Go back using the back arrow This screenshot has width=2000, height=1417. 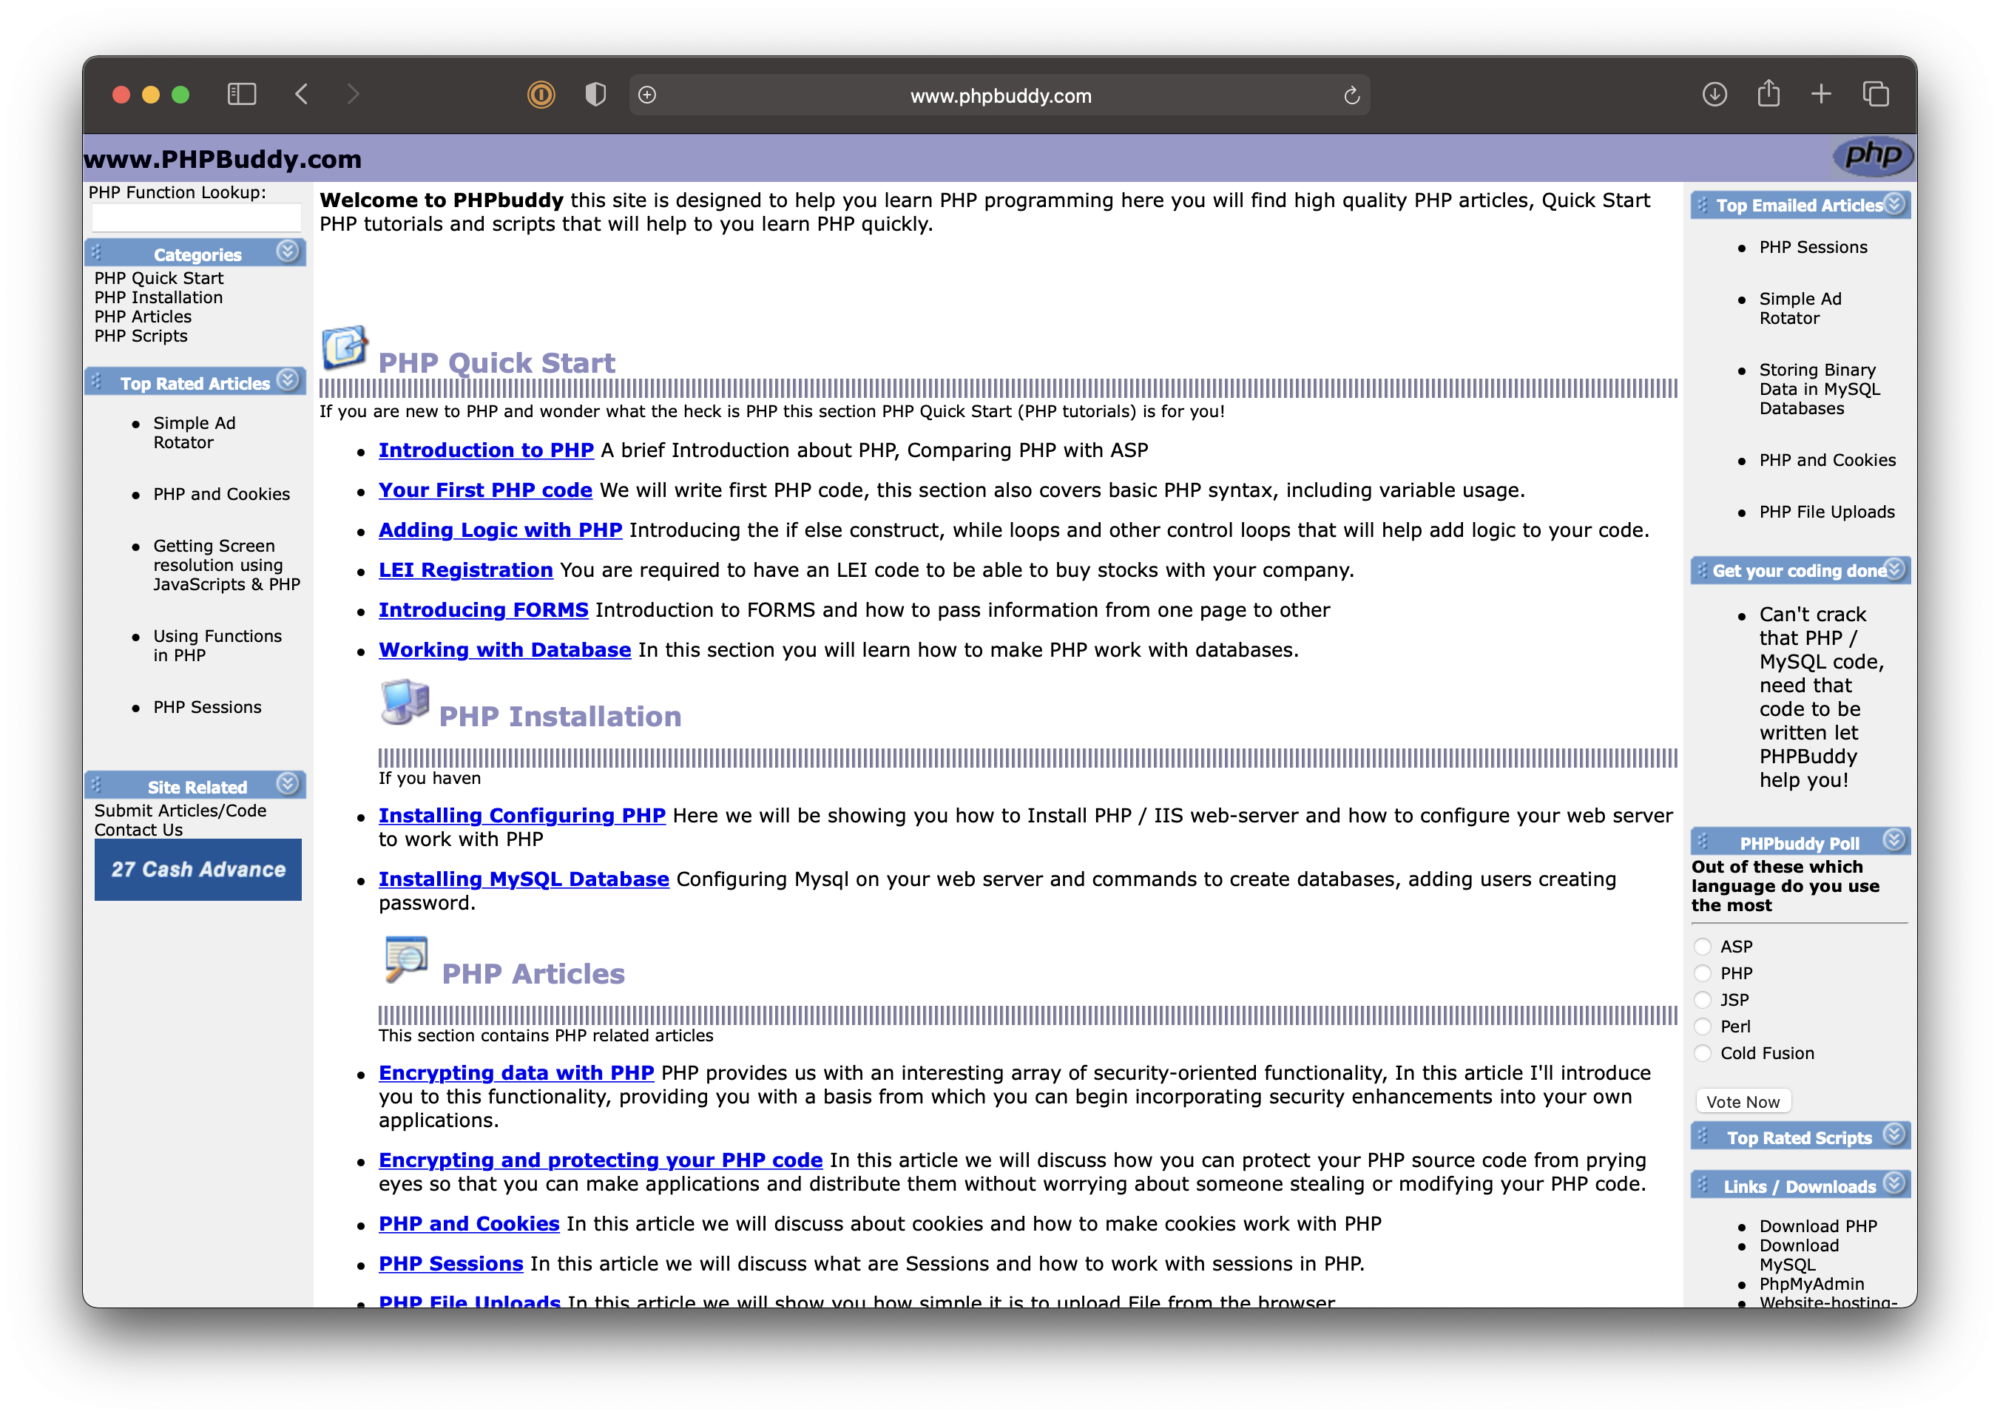coord(302,94)
